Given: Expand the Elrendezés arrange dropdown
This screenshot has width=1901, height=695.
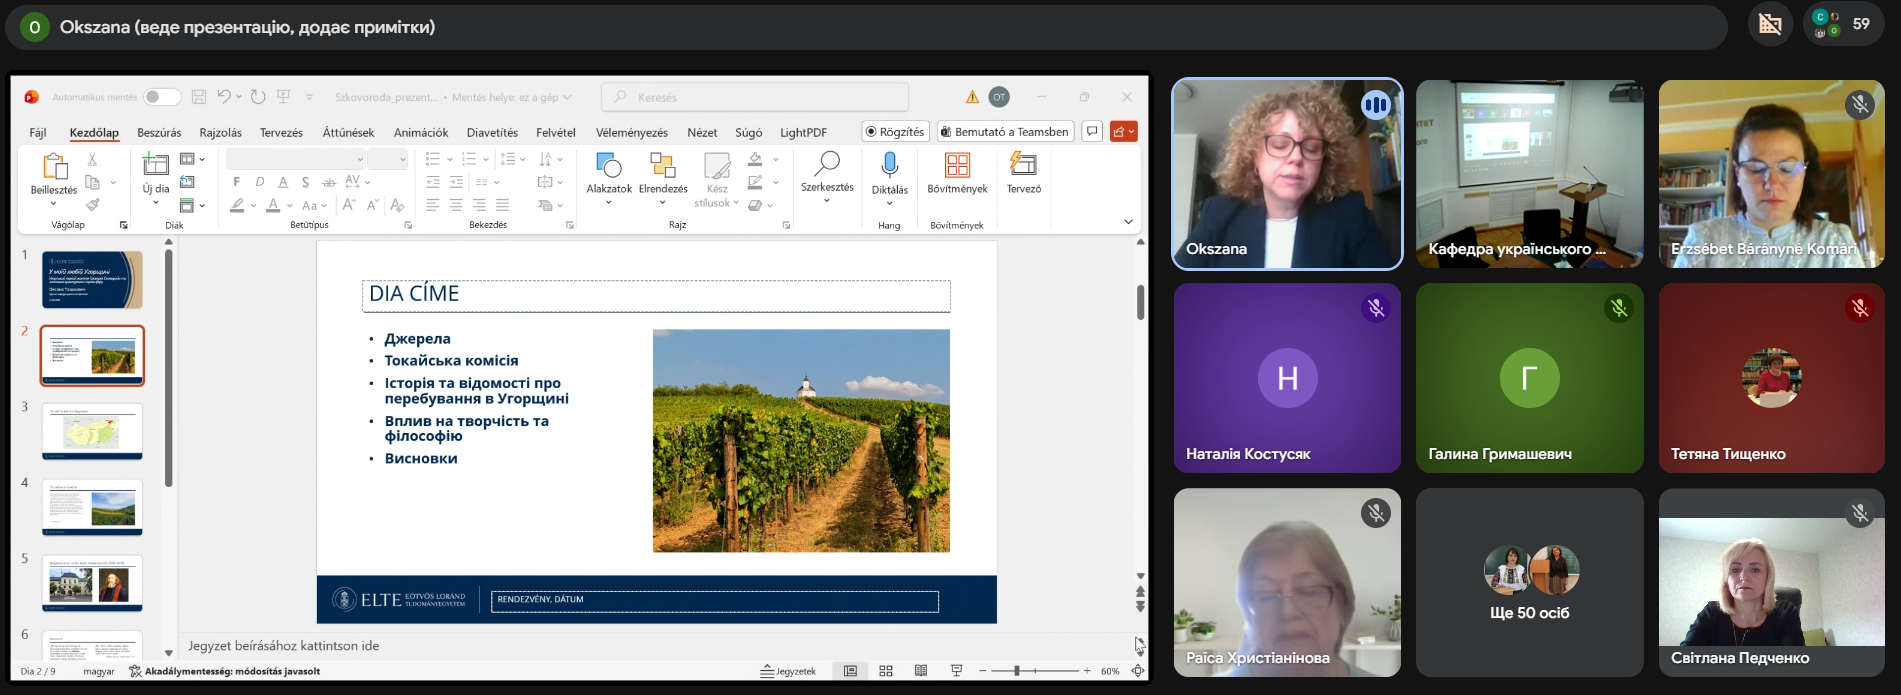Looking at the screenshot, I should click(x=663, y=203).
